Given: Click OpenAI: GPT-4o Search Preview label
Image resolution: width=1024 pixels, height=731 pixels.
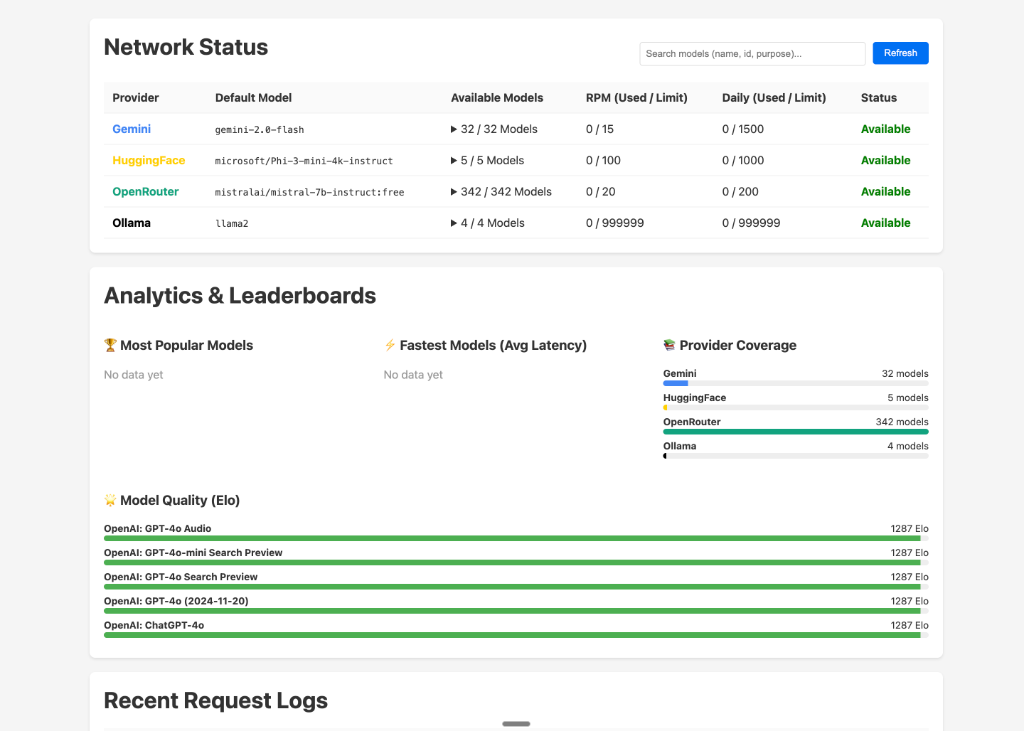Looking at the screenshot, I should (181, 577).
